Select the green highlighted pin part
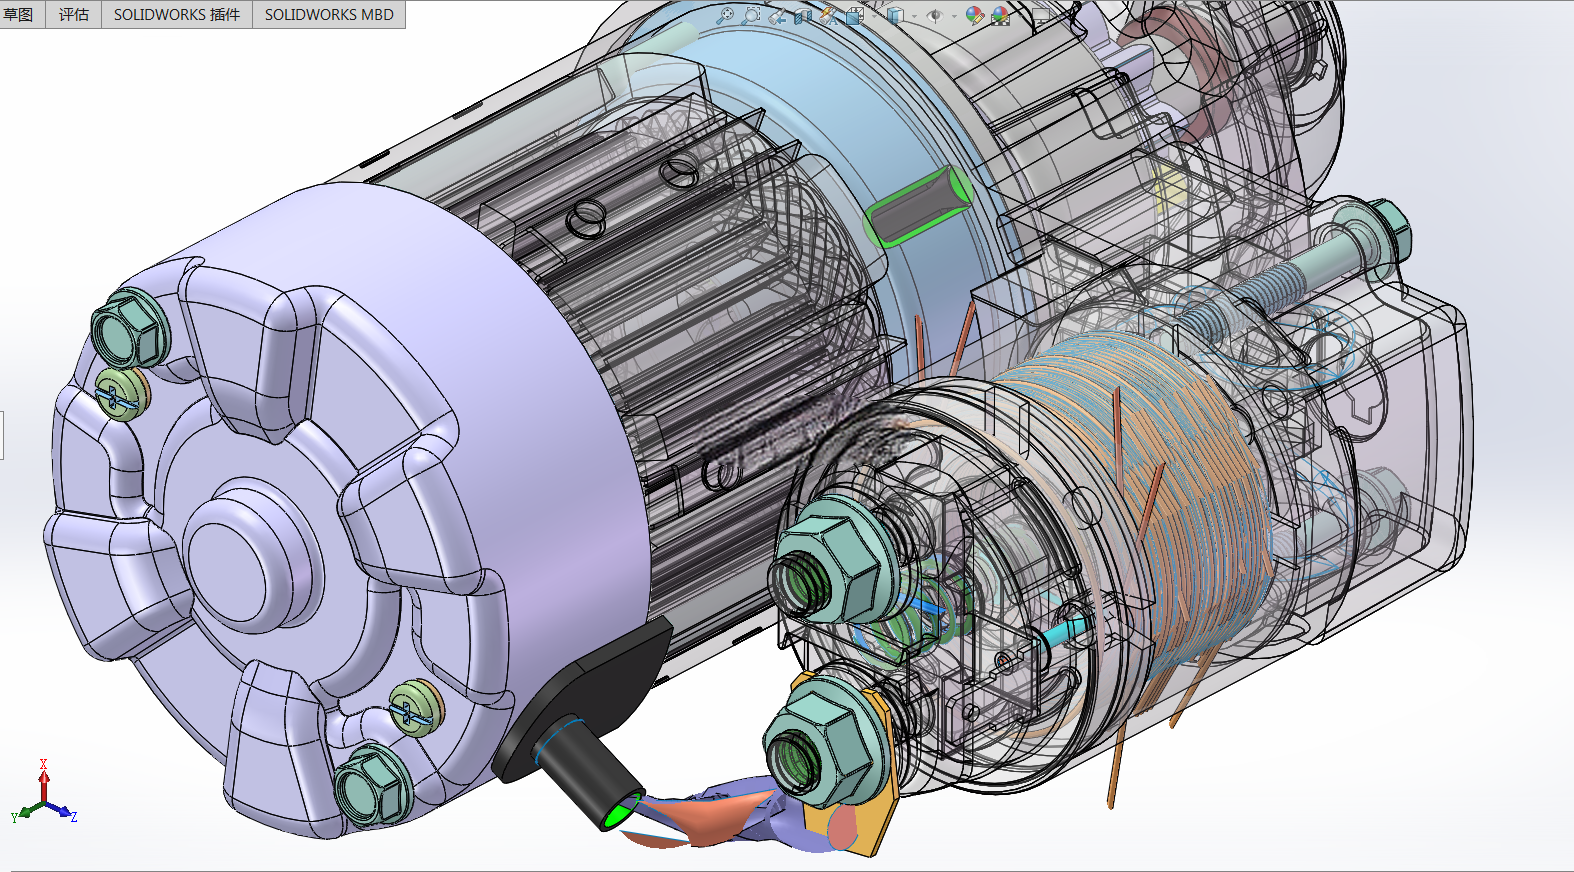 click(918, 206)
